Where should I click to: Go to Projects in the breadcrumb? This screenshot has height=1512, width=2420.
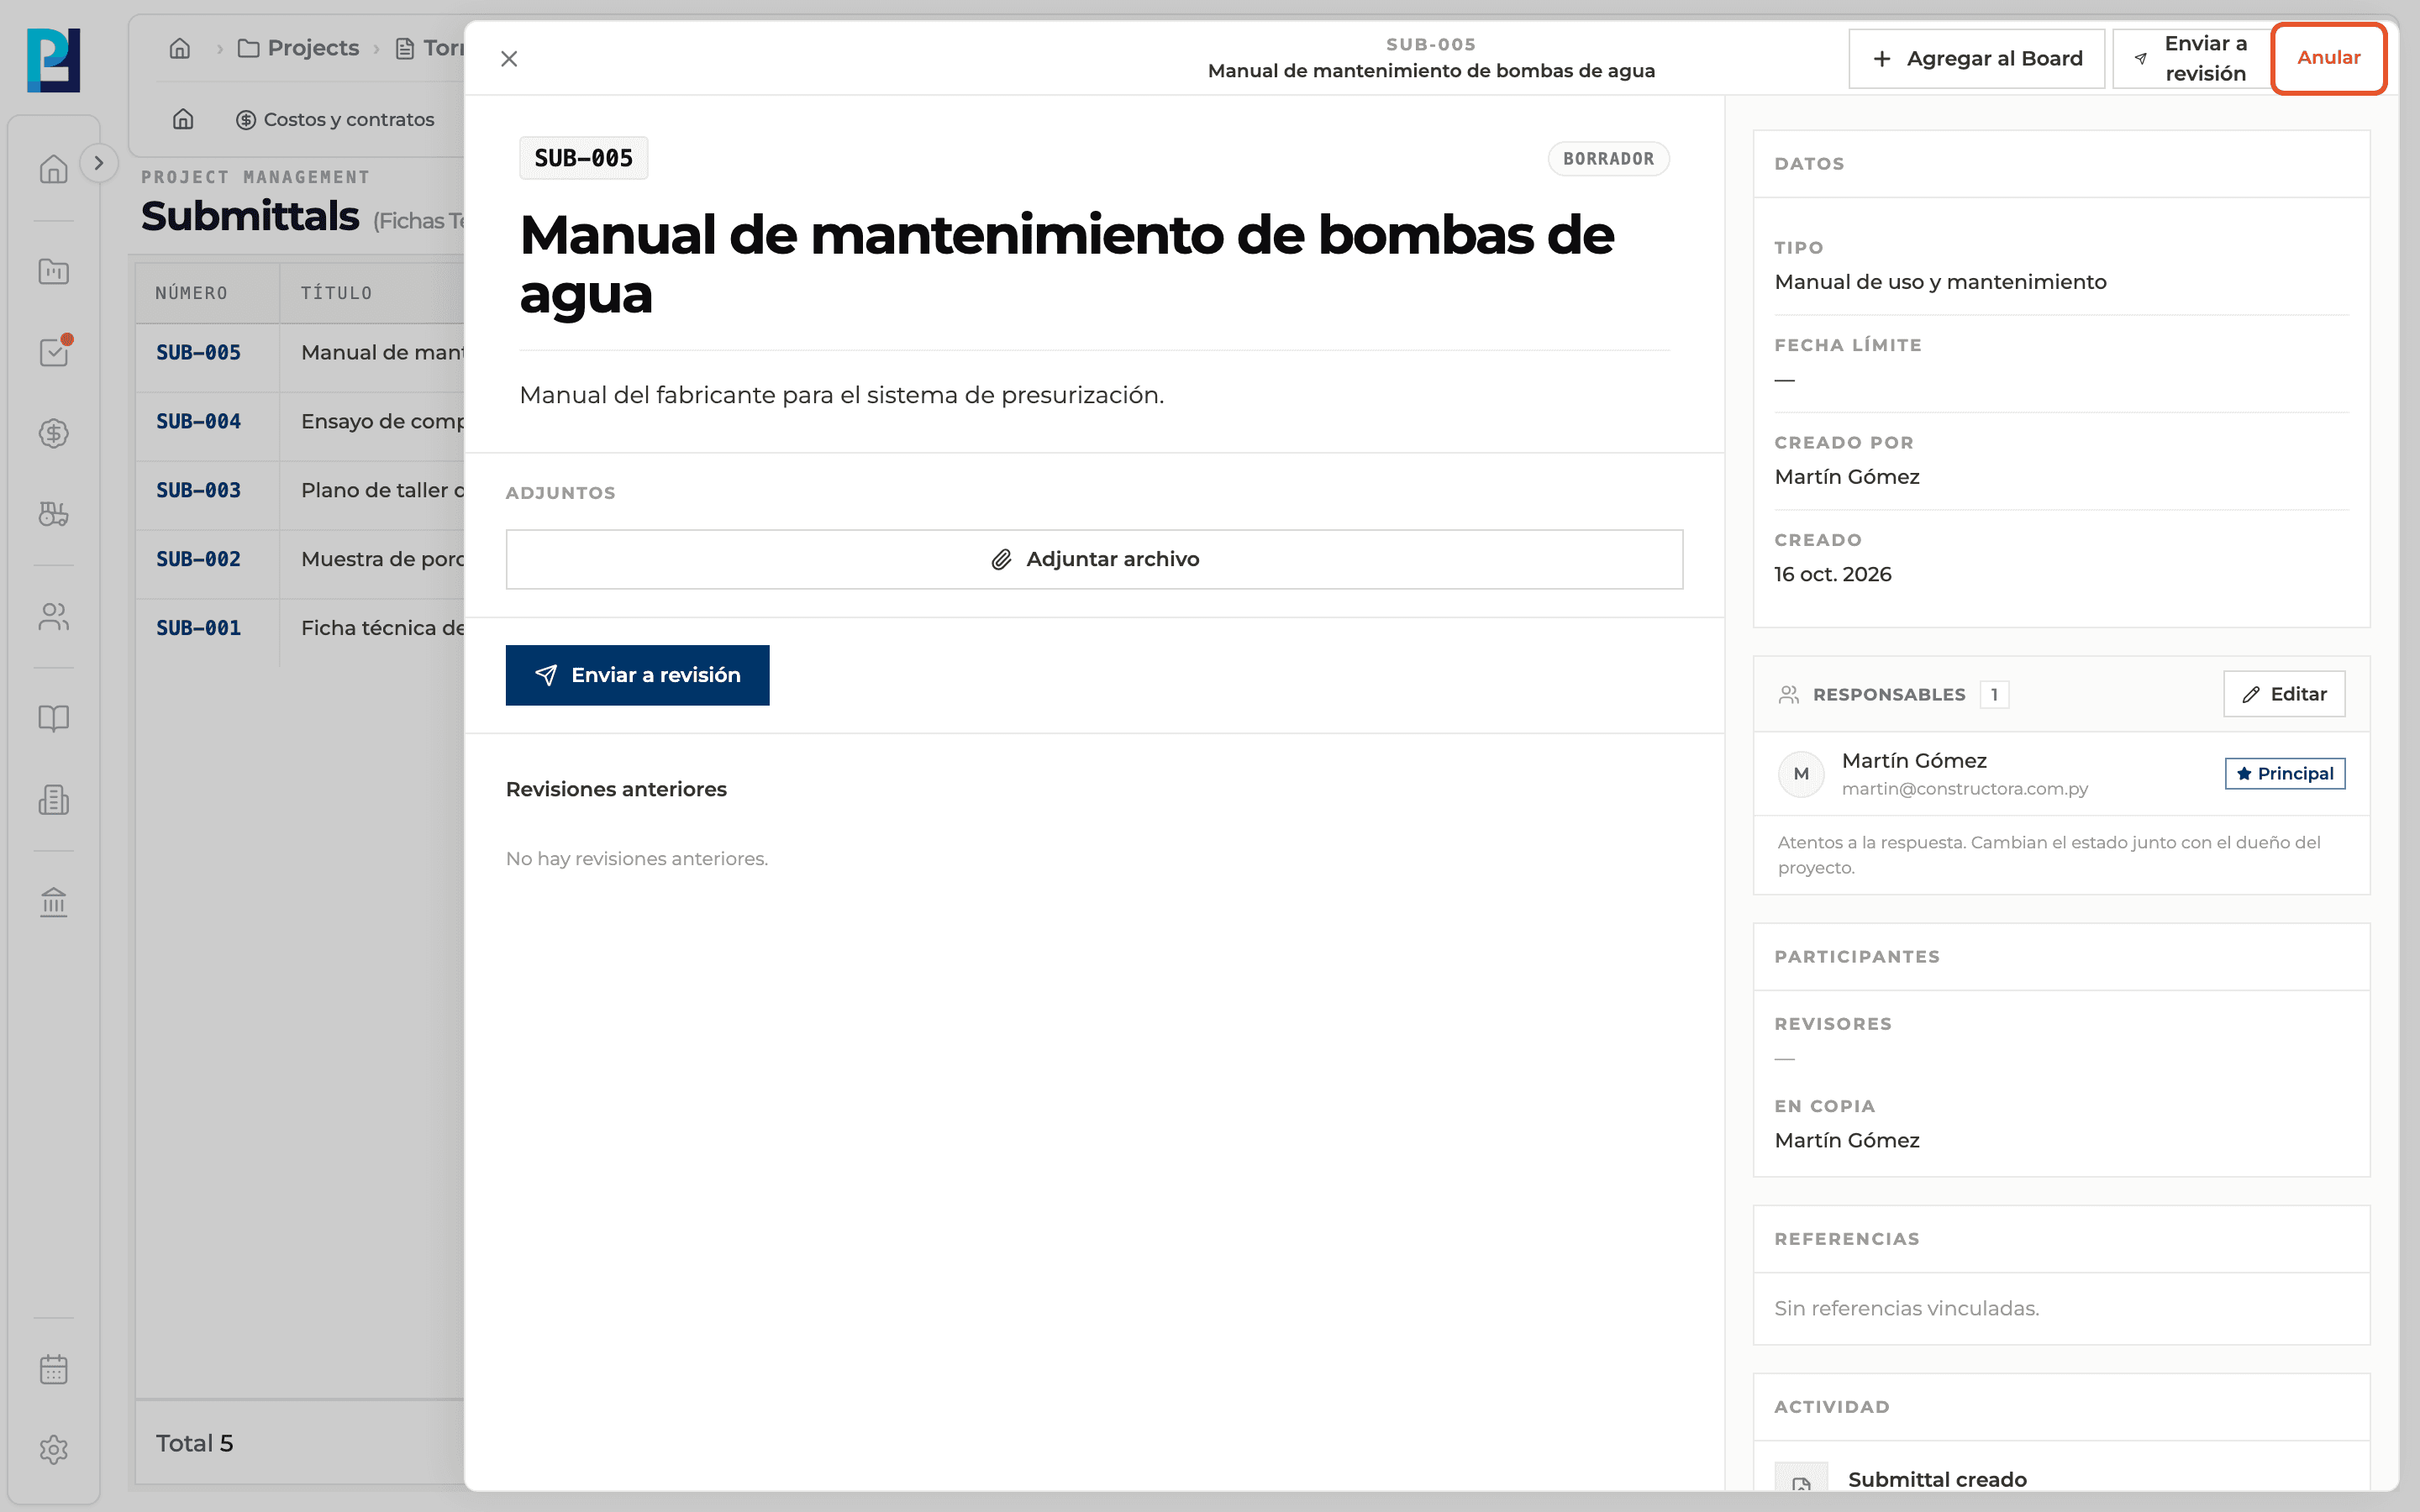coord(299,48)
